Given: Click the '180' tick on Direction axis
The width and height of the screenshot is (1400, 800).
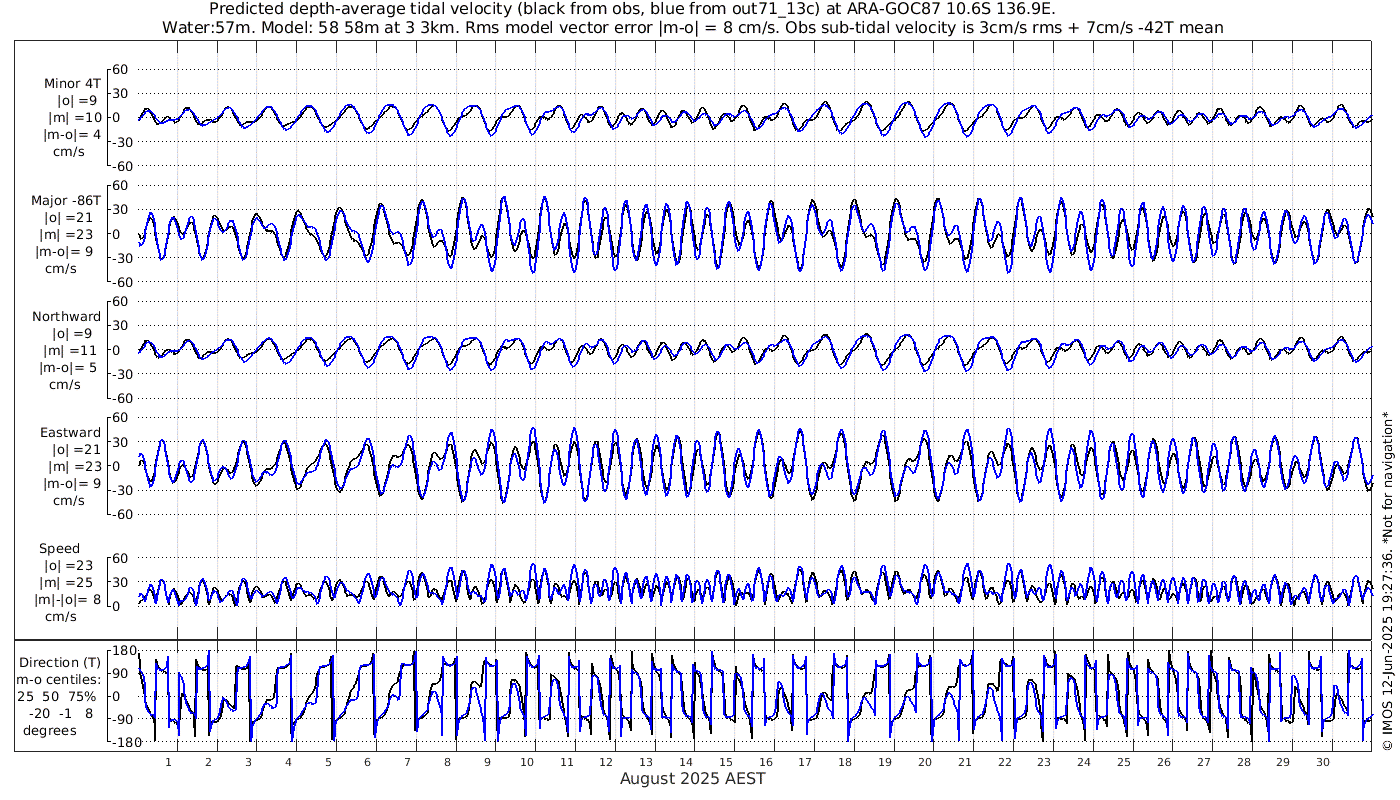Looking at the screenshot, I should tap(123, 651).
